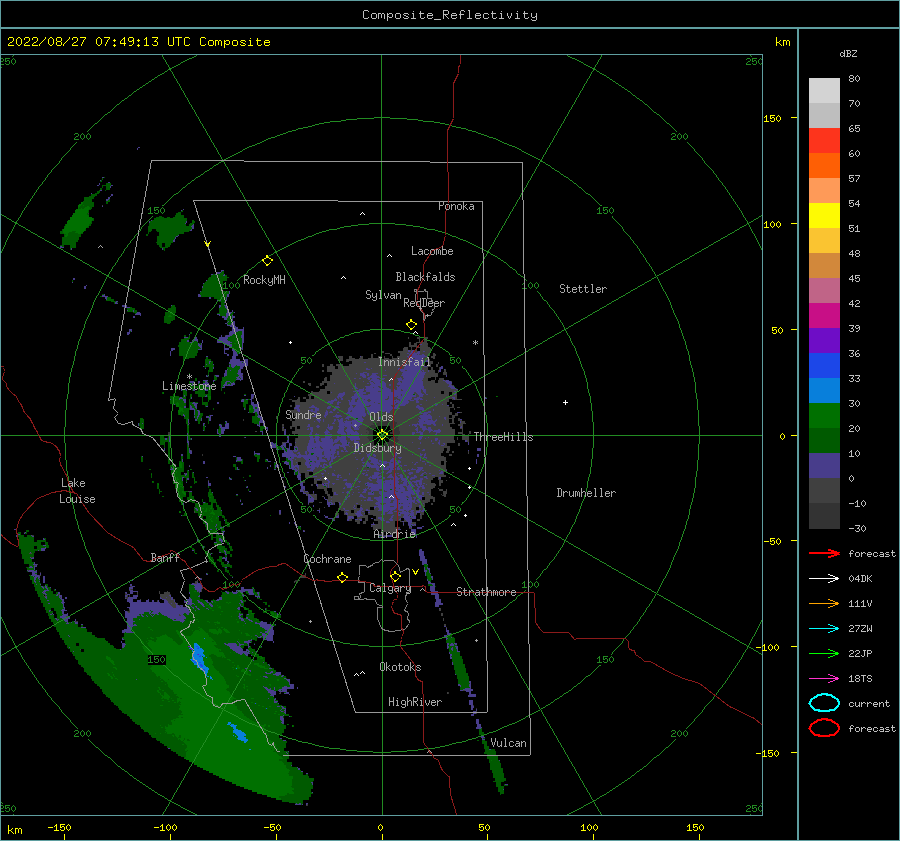This screenshot has width=900, height=841.
Task: Click the RockyMH label
Action: click(x=264, y=280)
